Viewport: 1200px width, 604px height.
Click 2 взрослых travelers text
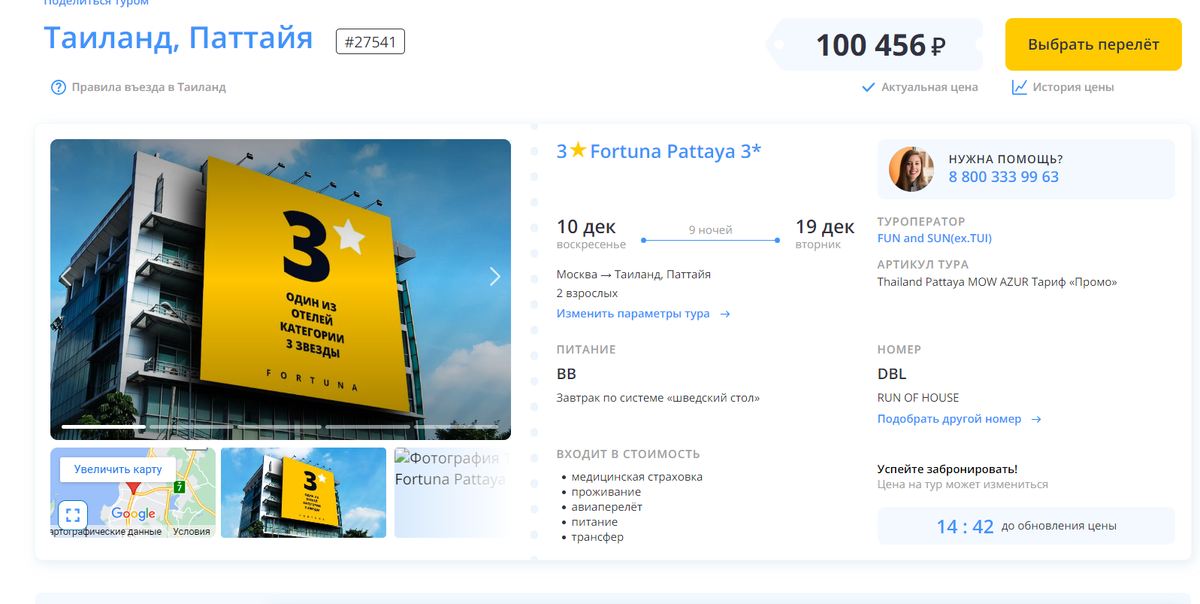click(587, 294)
